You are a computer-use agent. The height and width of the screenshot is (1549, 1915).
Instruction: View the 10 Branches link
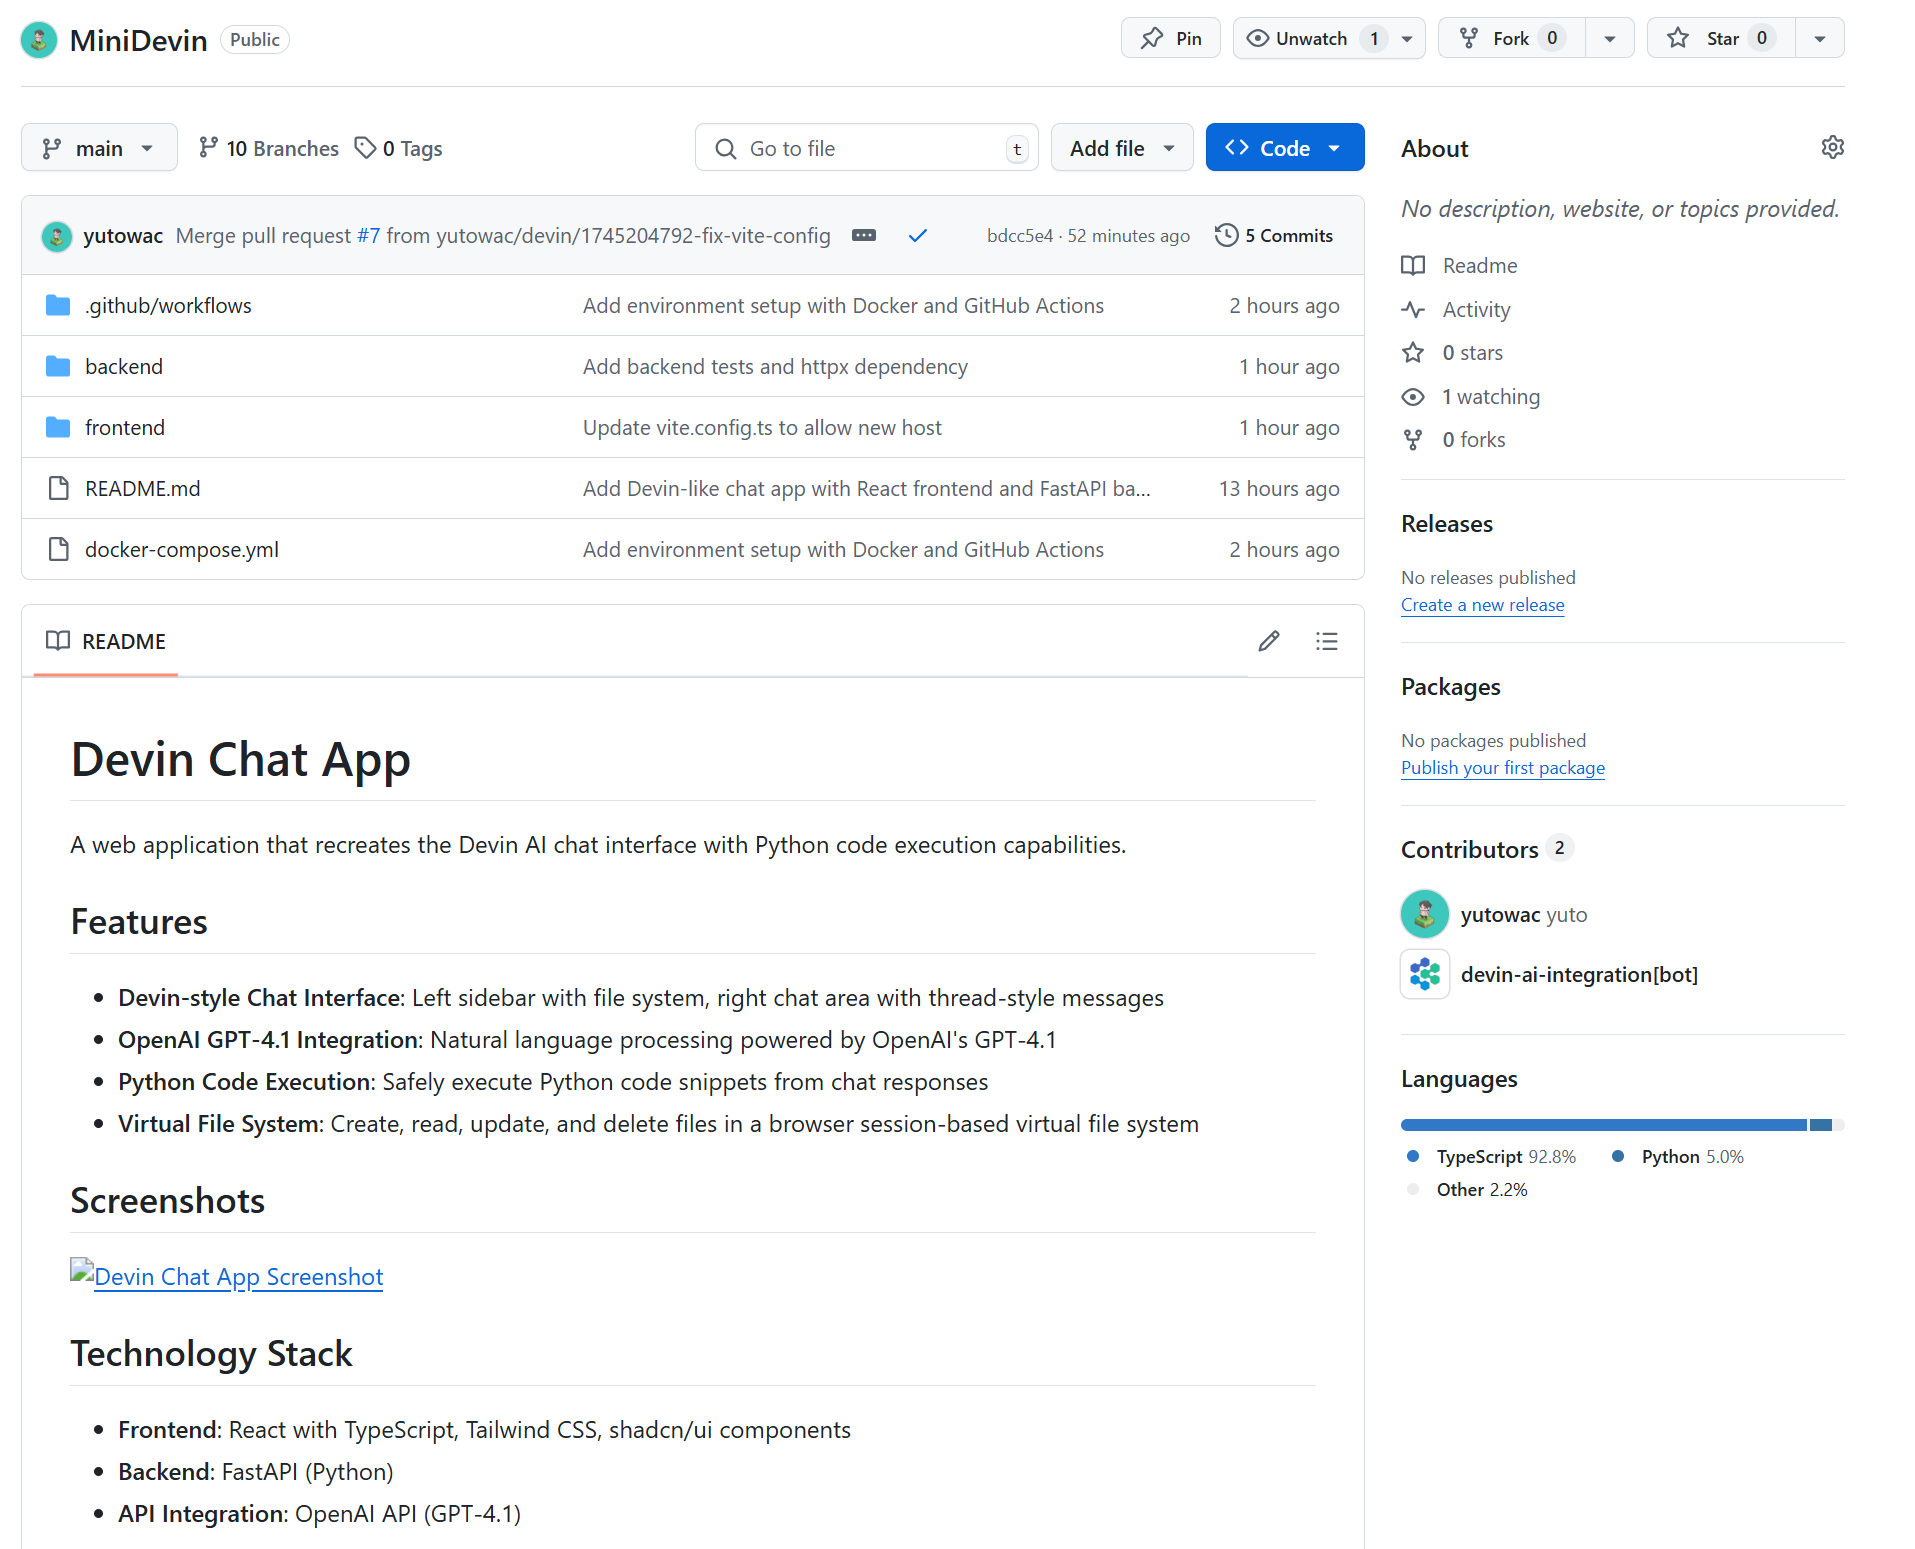(x=268, y=148)
